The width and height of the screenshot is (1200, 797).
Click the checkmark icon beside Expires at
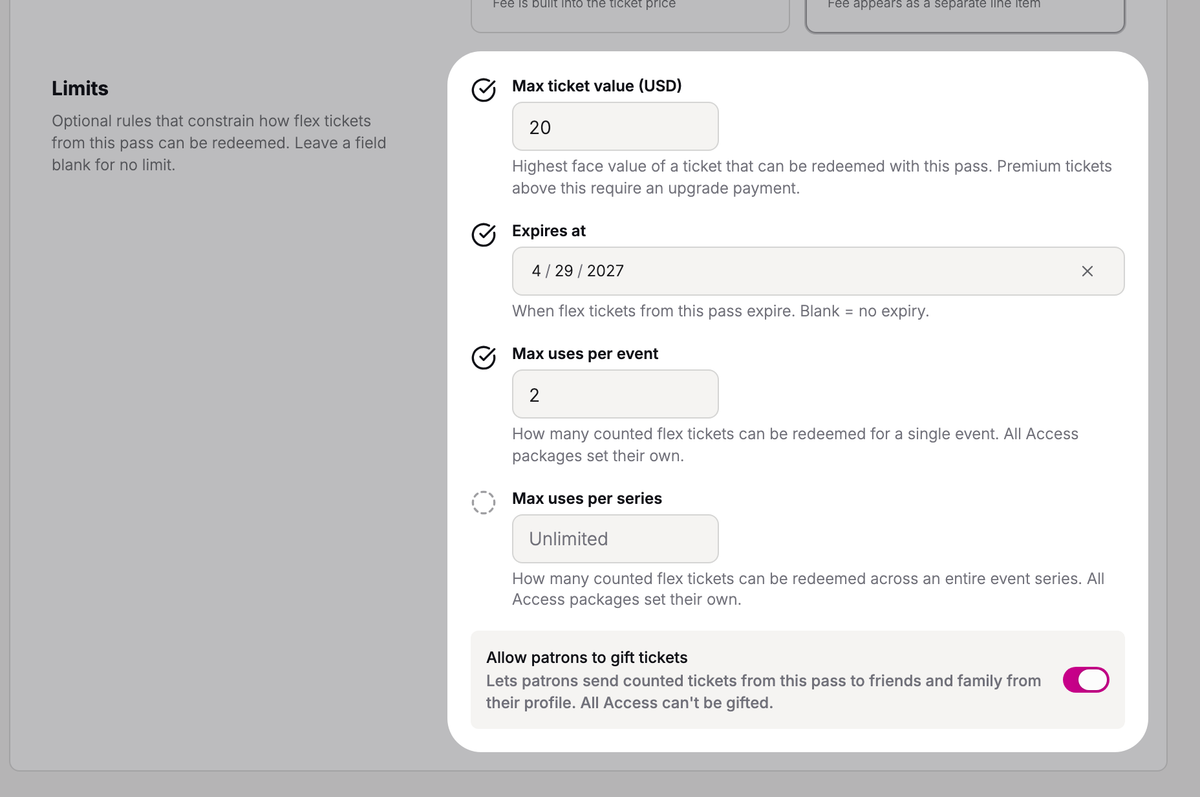483,235
